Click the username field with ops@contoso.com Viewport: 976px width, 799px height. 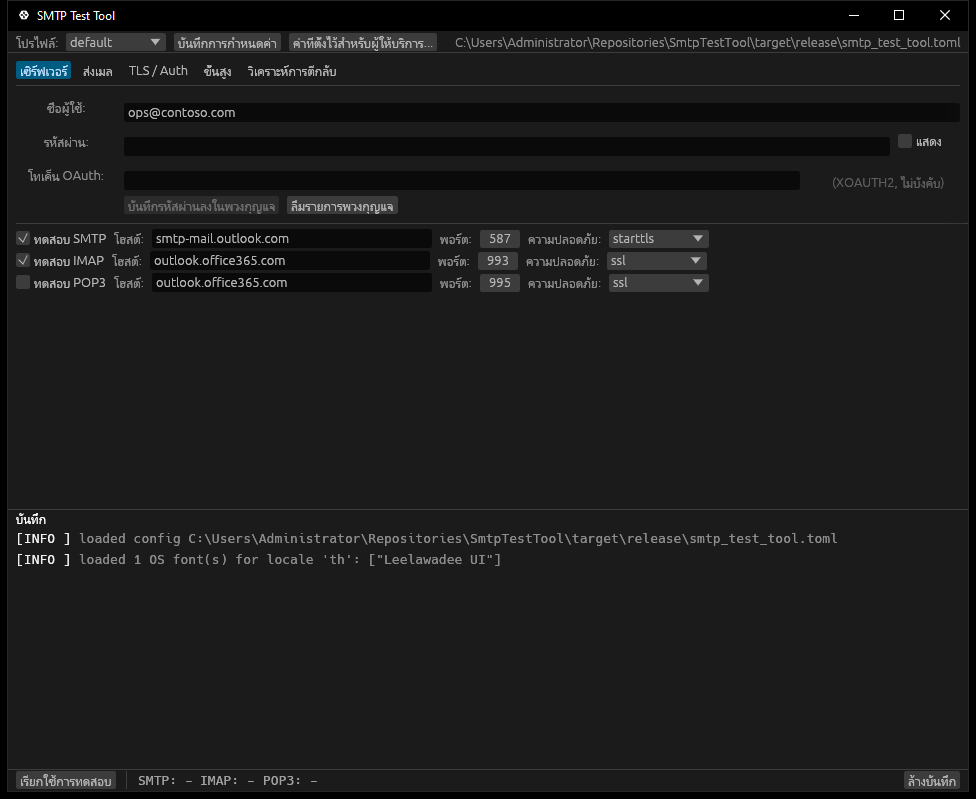(542, 113)
